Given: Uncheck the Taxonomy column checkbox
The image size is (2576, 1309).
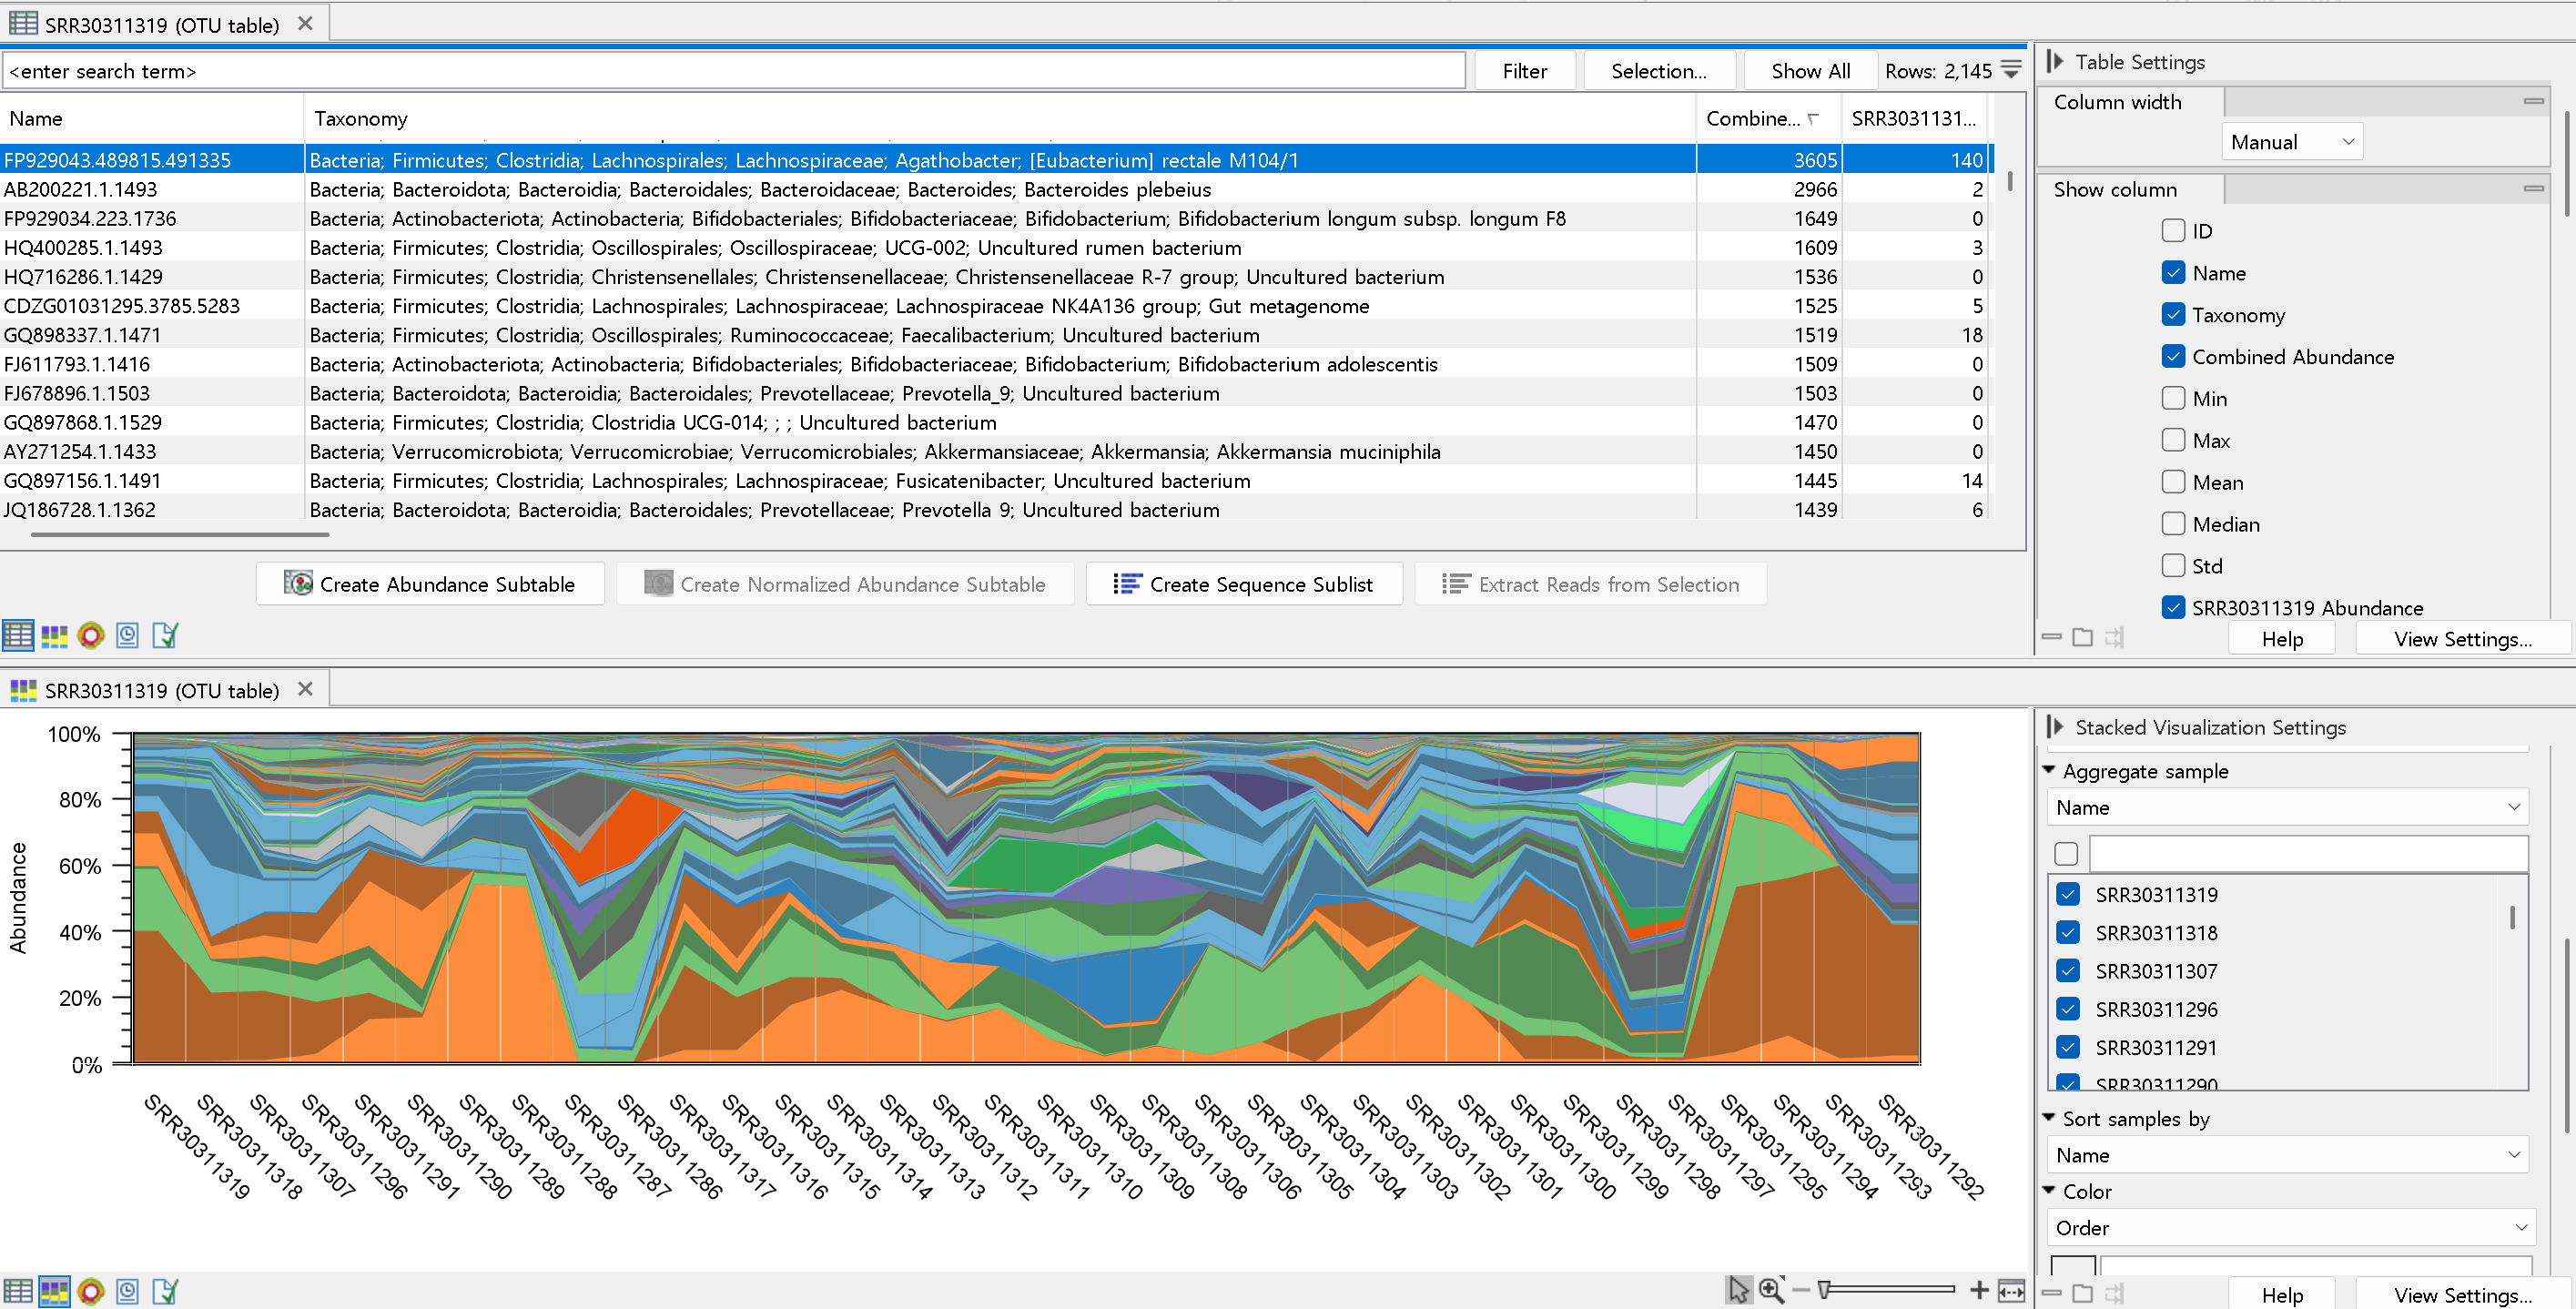Looking at the screenshot, I should point(2172,315).
